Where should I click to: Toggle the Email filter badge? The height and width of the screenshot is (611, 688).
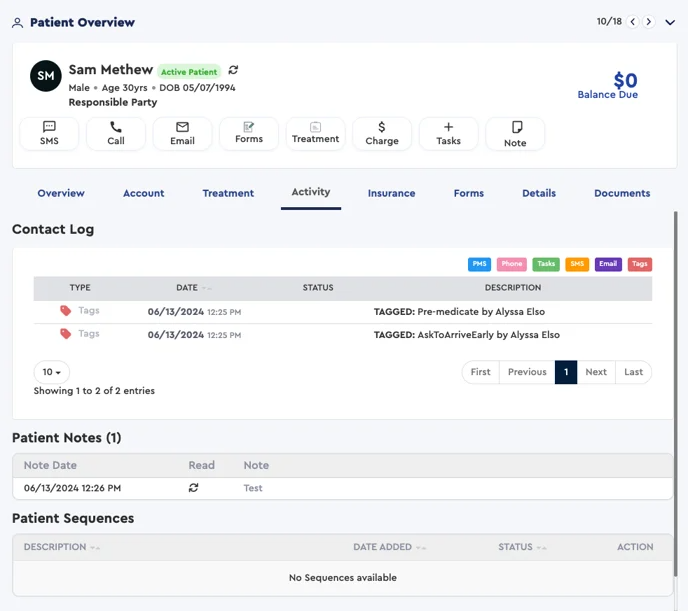[608, 264]
